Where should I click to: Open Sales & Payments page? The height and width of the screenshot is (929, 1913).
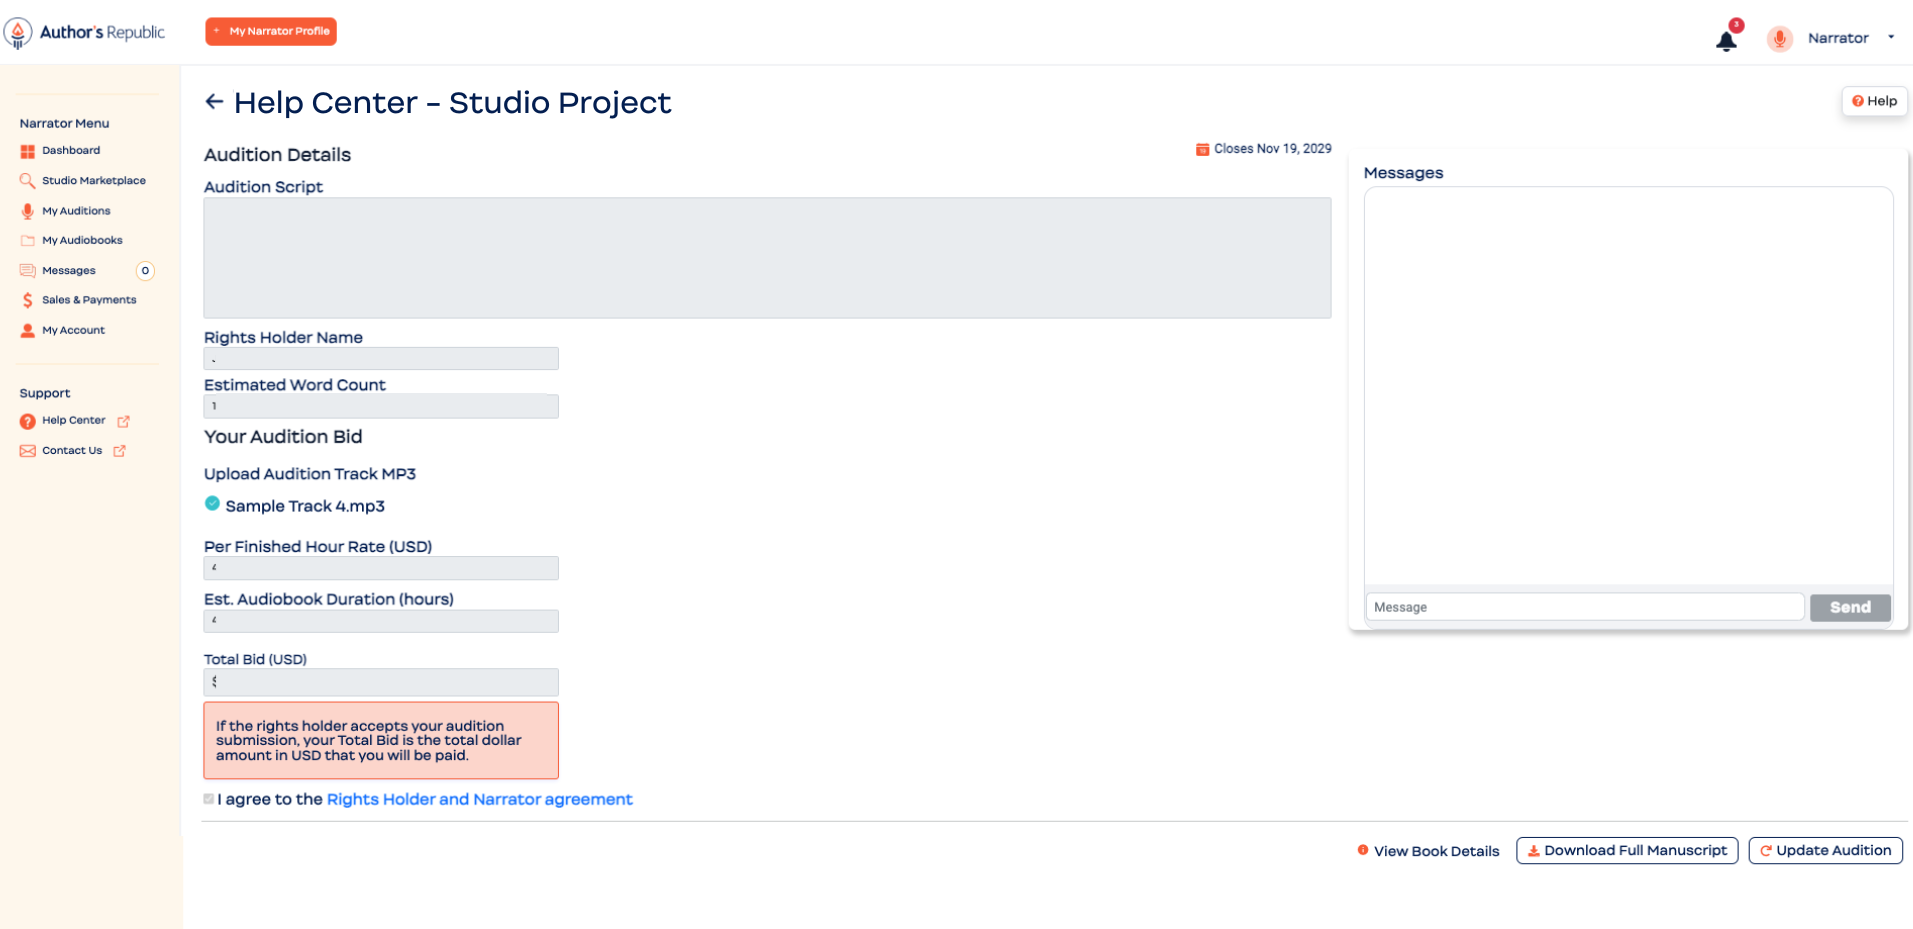pyautogui.click(x=89, y=300)
